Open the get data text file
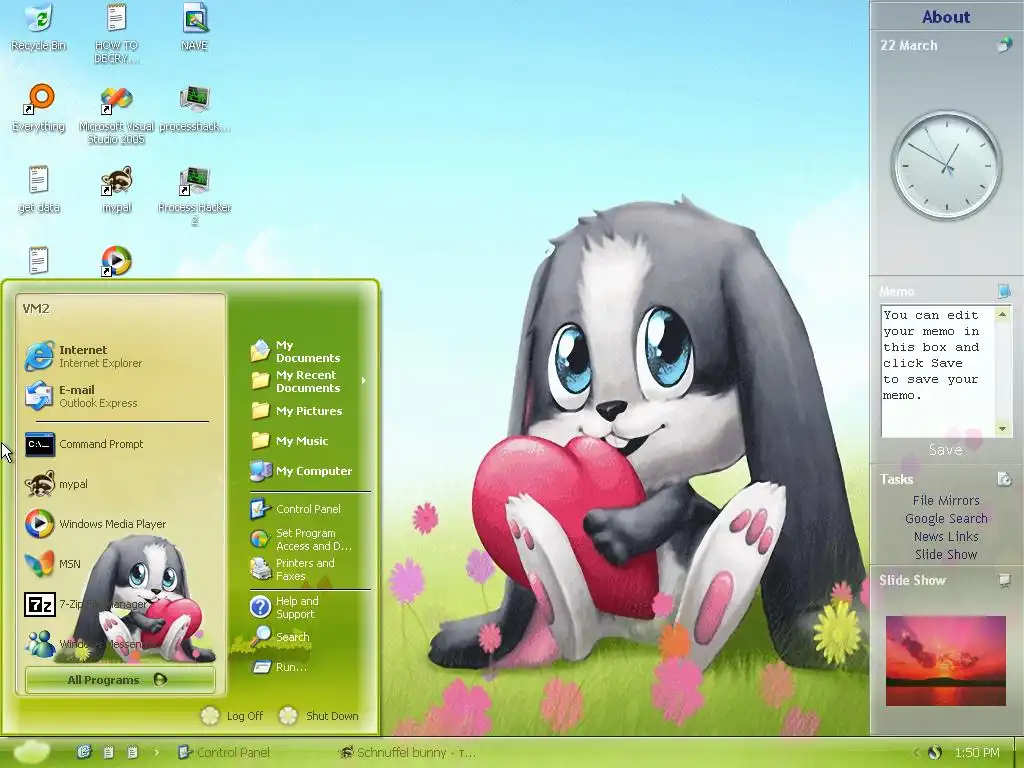The height and width of the screenshot is (768, 1024). point(39,189)
